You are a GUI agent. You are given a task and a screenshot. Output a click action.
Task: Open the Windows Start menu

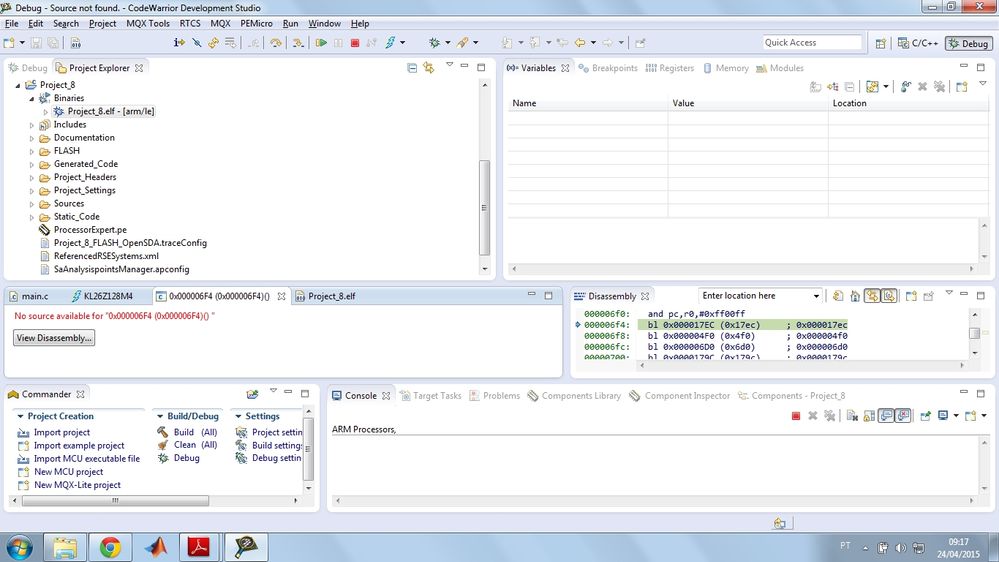click(x=18, y=547)
